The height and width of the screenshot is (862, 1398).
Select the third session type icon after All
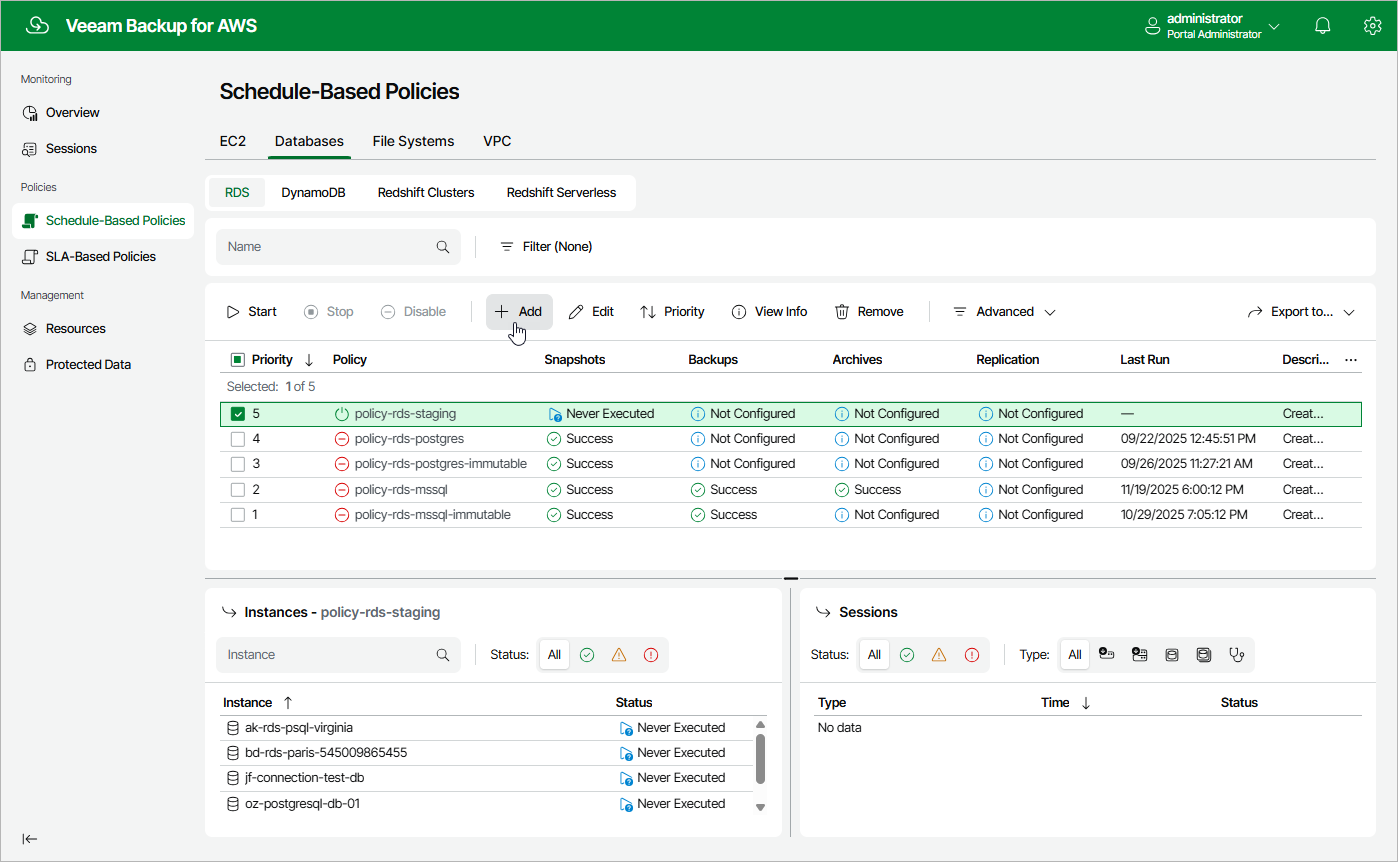(x=1172, y=655)
